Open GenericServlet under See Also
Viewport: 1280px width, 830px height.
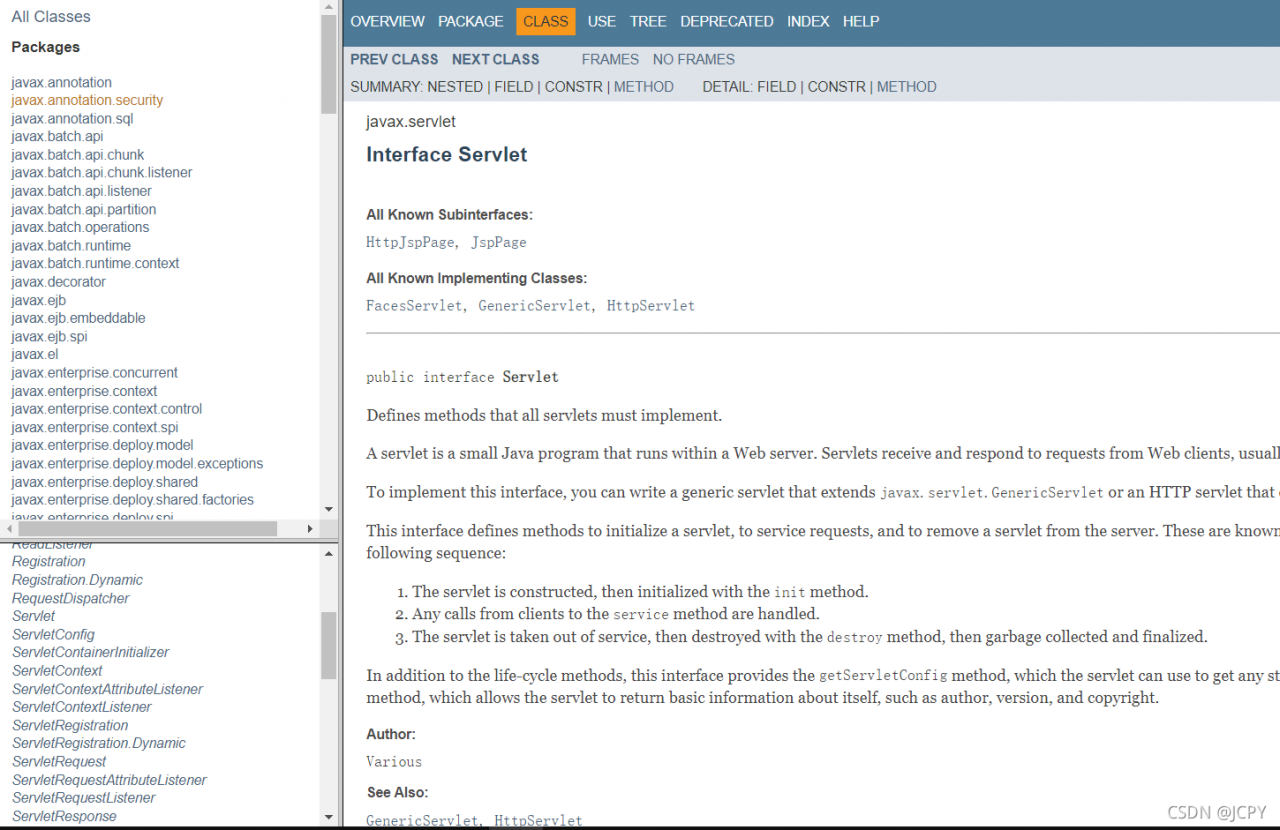422,820
